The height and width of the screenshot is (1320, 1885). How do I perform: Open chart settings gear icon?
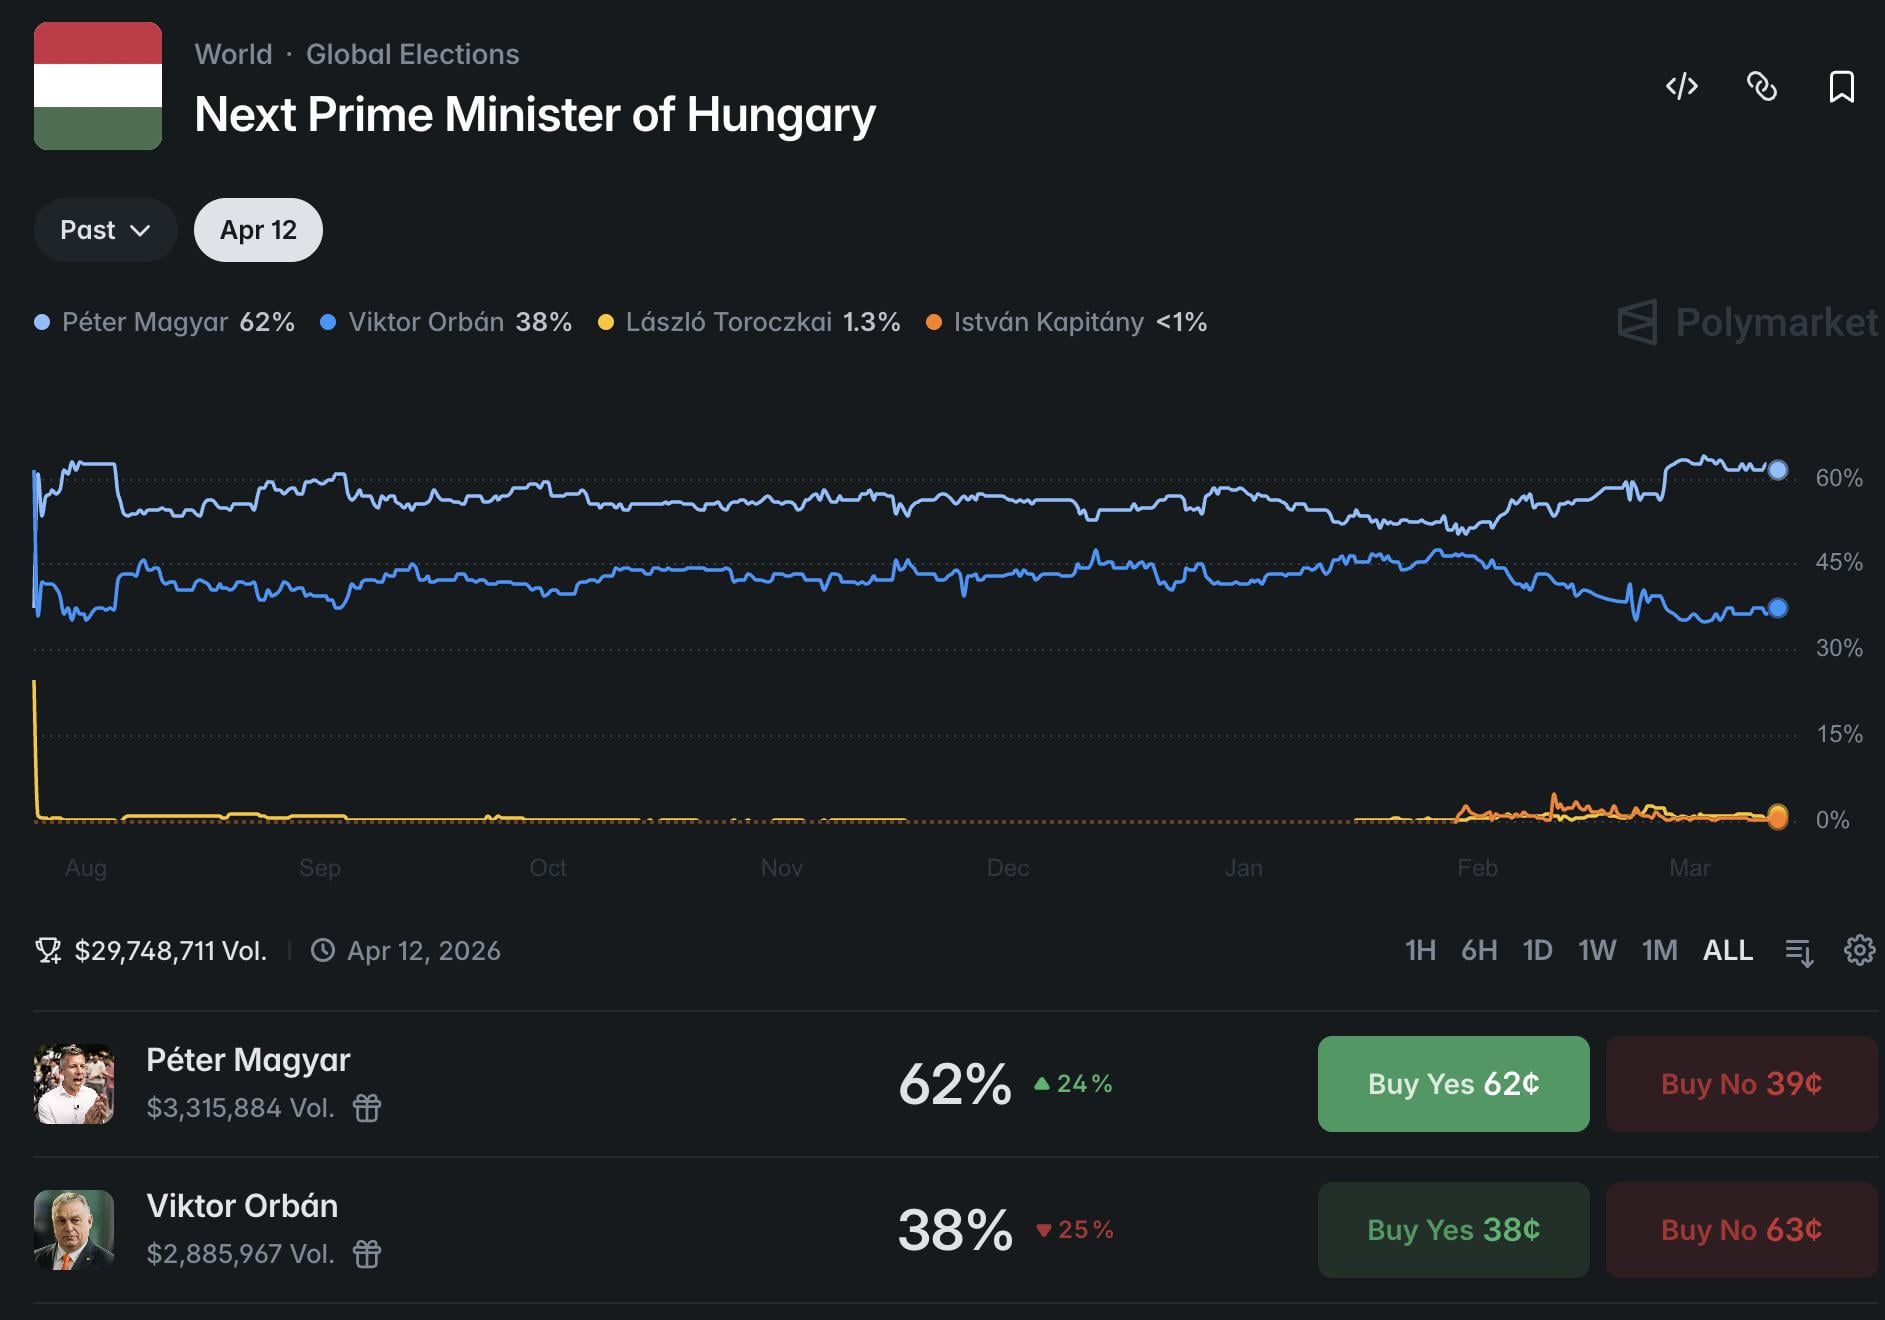[x=1859, y=950]
